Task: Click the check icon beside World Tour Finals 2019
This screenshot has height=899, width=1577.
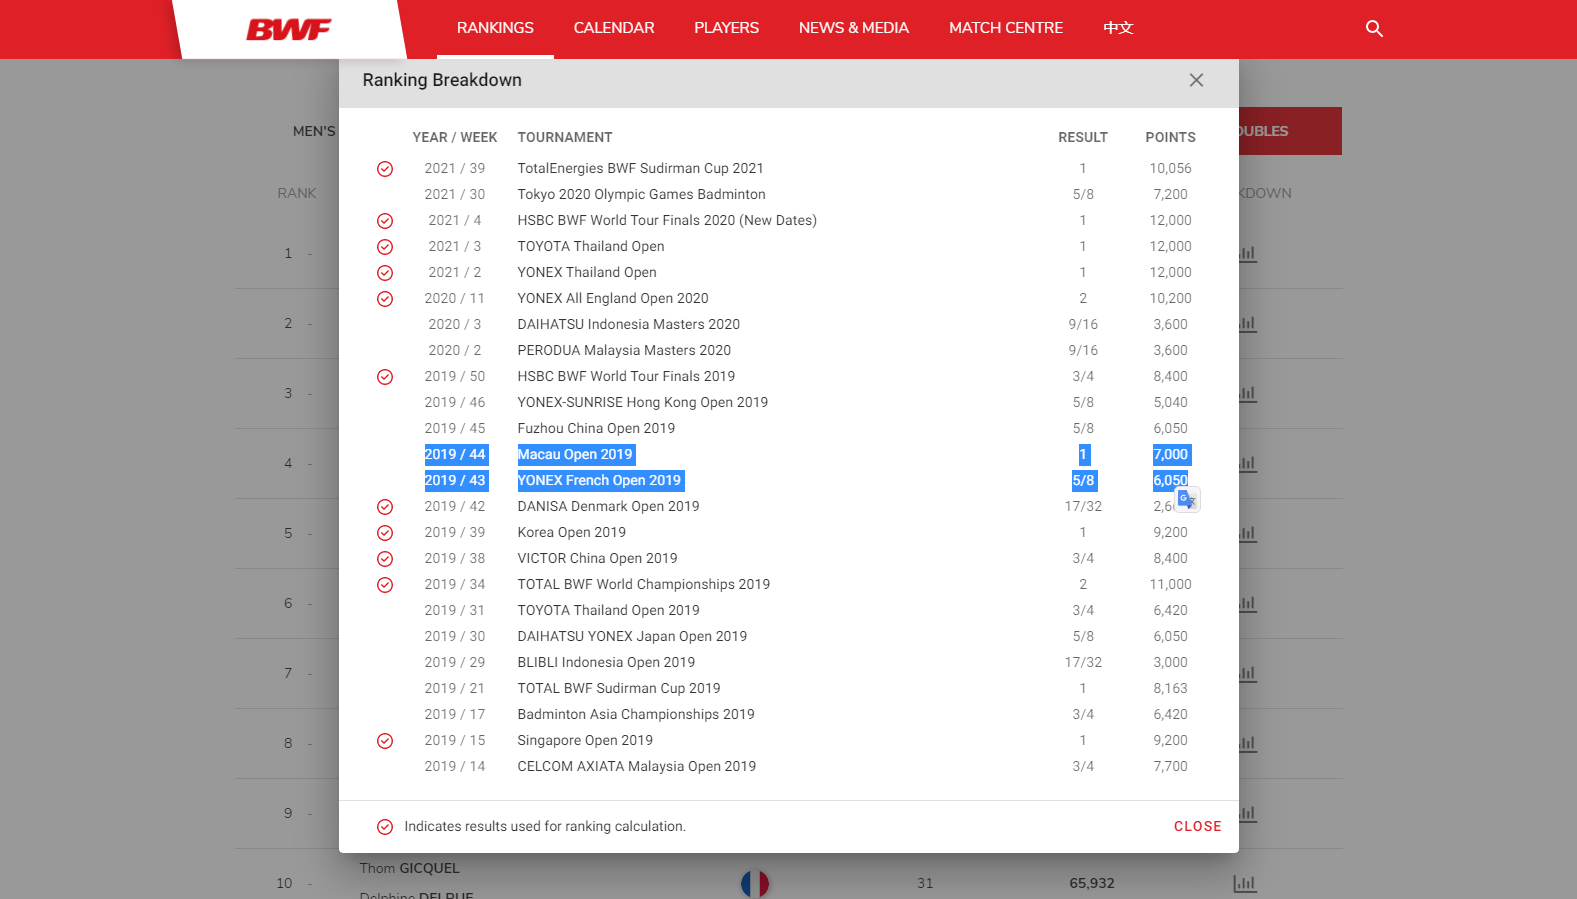Action: 385,377
